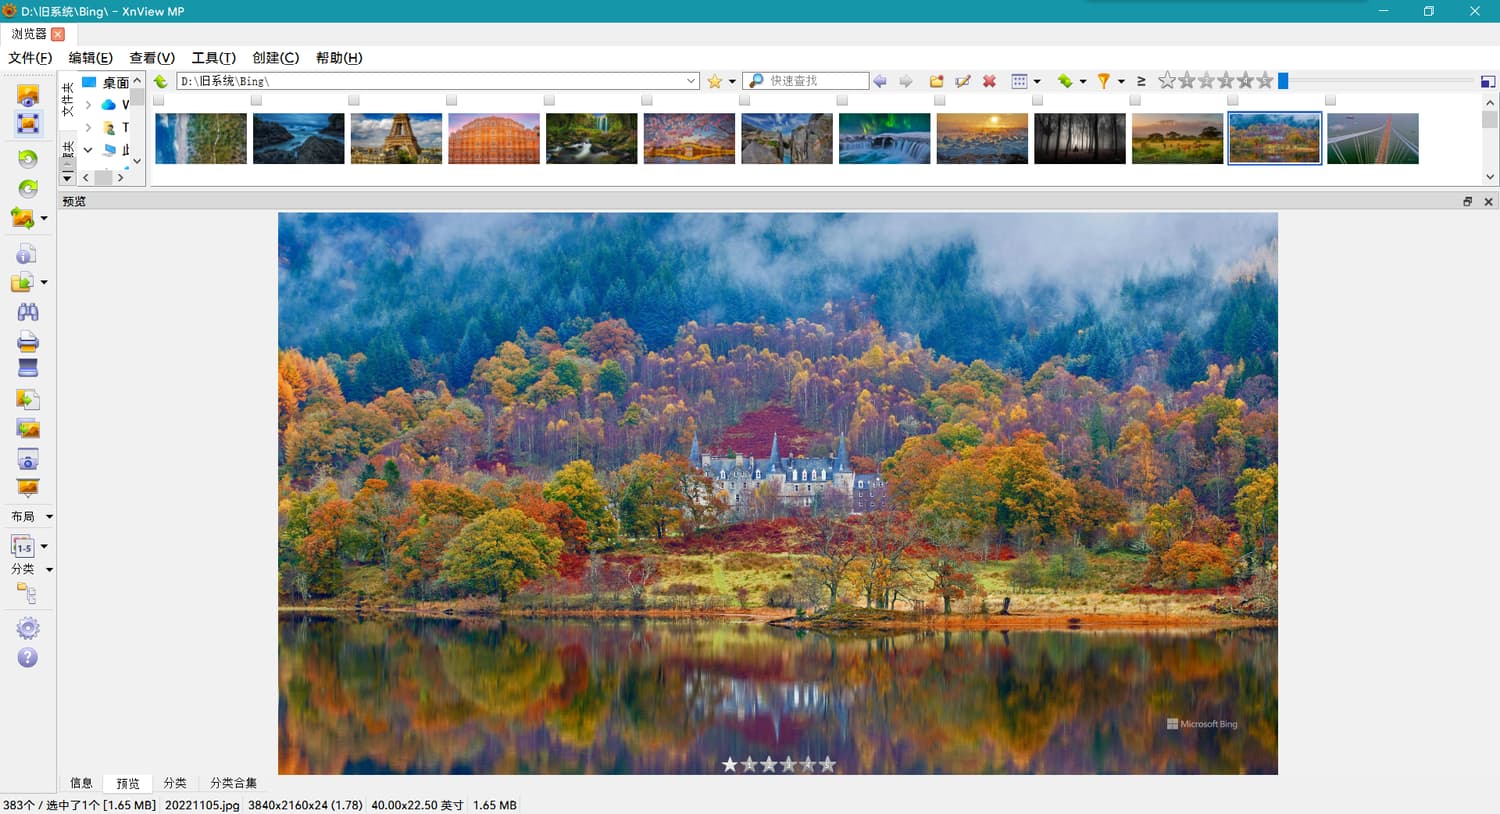Viewport: 1500px width, 814px height.
Task: Open the folder tree structure tool
Action: pos(27,595)
